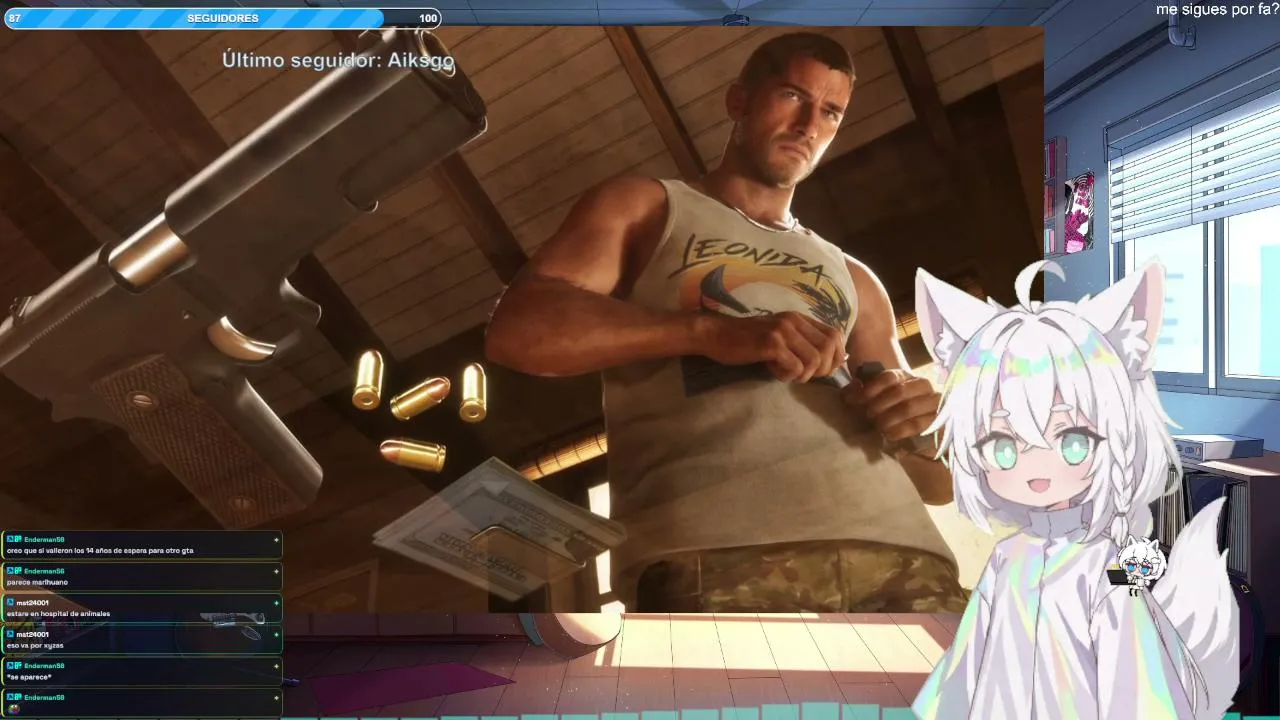Viewport: 1280px width, 720px height.
Task: Click message "creo que si valieron los 14 años"
Action: point(100,550)
